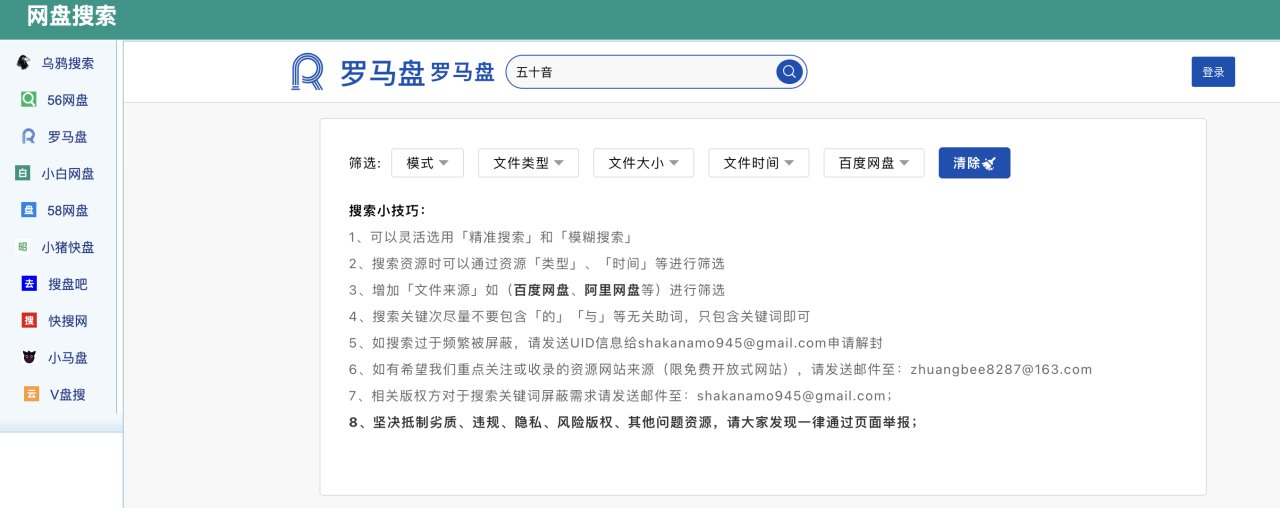The image size is (1280, 508).
Task: Click the 搜索小技巧 heading
Action: click(388, 211)
